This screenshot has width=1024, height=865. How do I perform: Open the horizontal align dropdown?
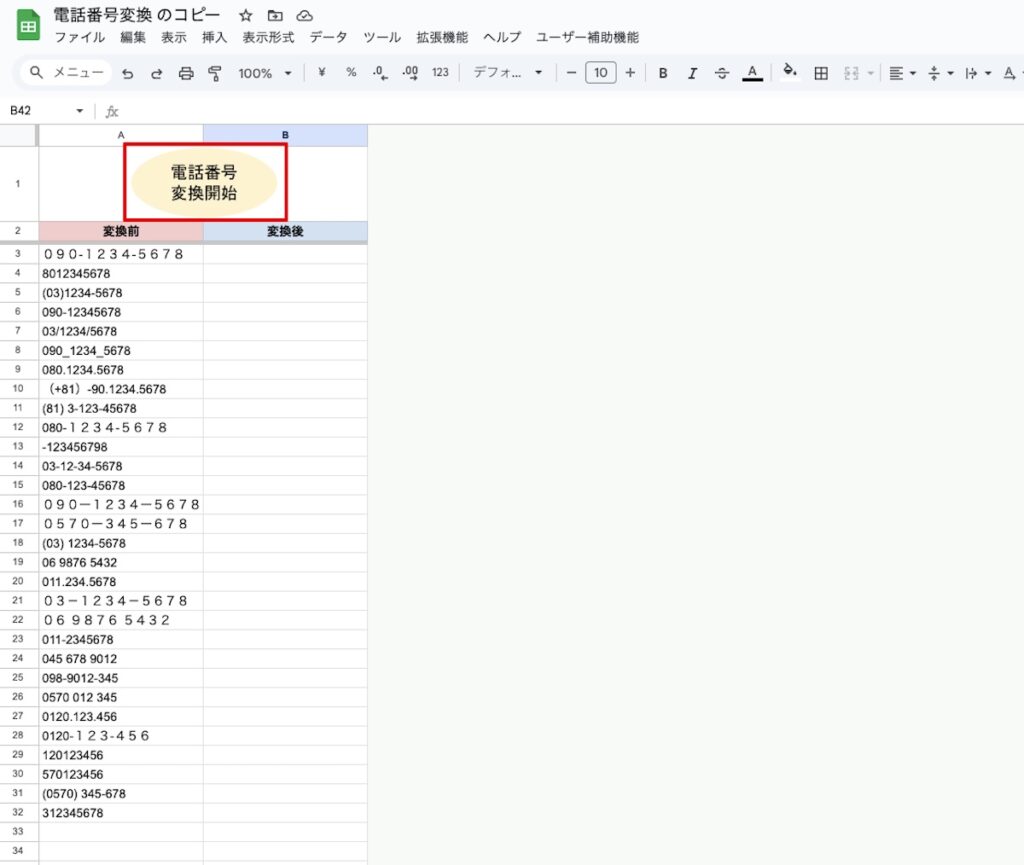903,73
